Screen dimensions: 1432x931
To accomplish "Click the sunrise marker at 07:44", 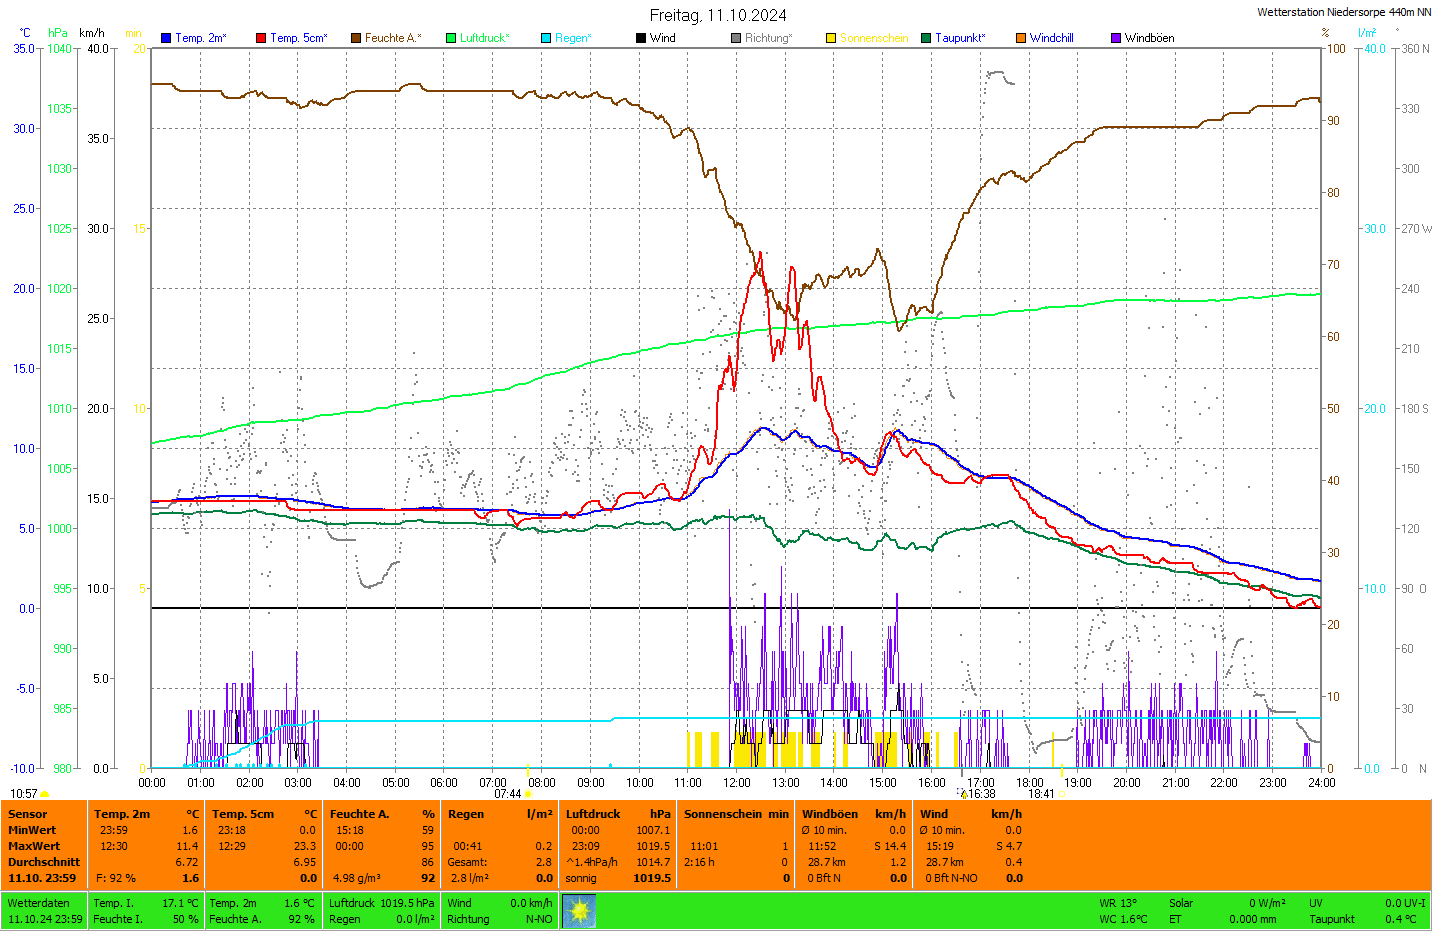I will click(508, 794).
